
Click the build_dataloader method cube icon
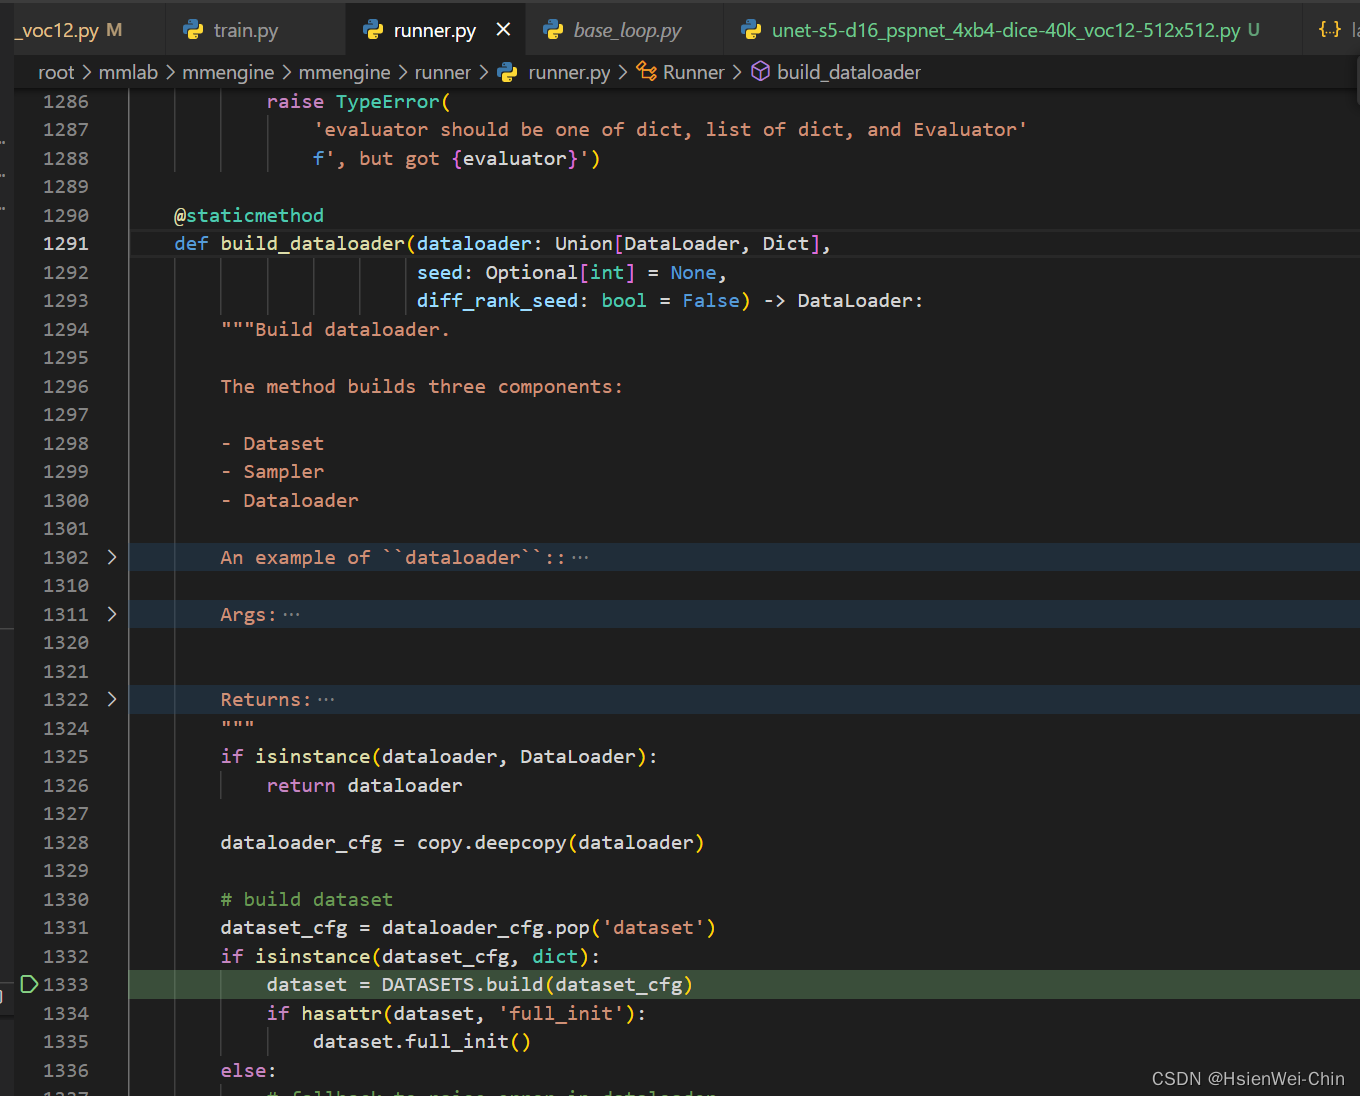(x=761, y=72)
